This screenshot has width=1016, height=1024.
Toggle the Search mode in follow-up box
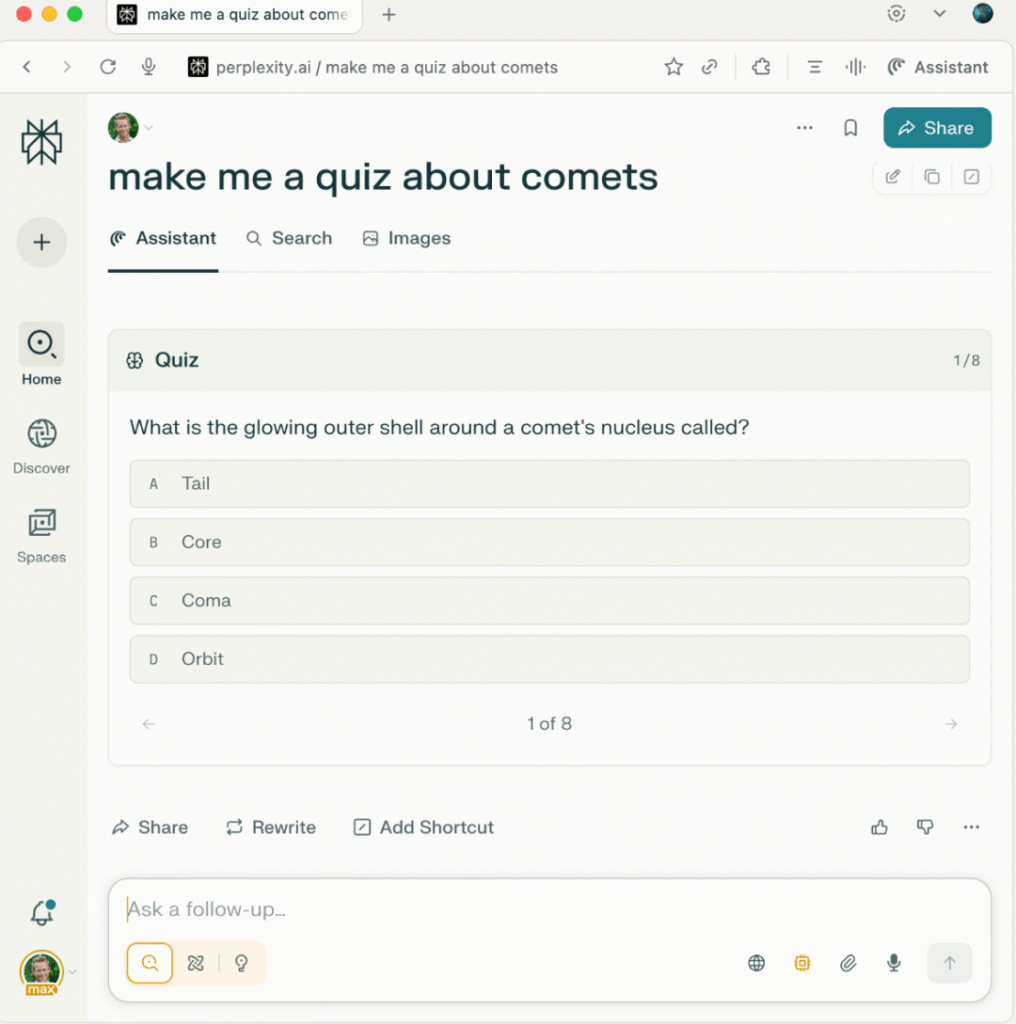[x=150, y=963]
